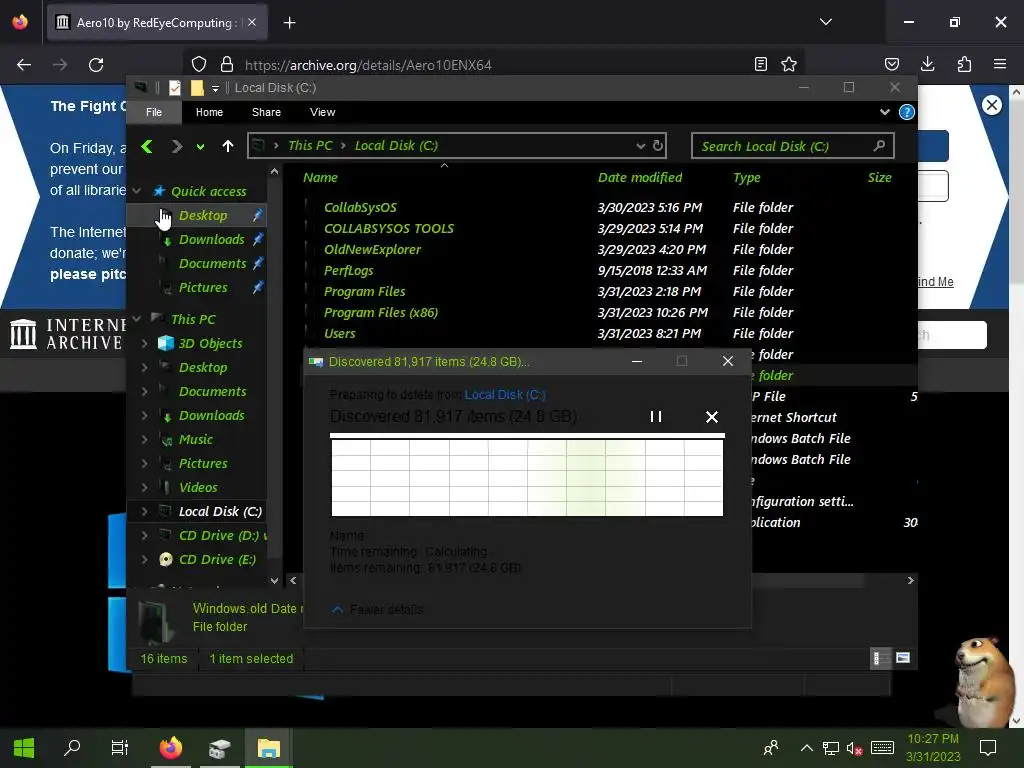1024x768 pixels.
Task: Open Firefox from the taskbar
Action: click(170, 748)
